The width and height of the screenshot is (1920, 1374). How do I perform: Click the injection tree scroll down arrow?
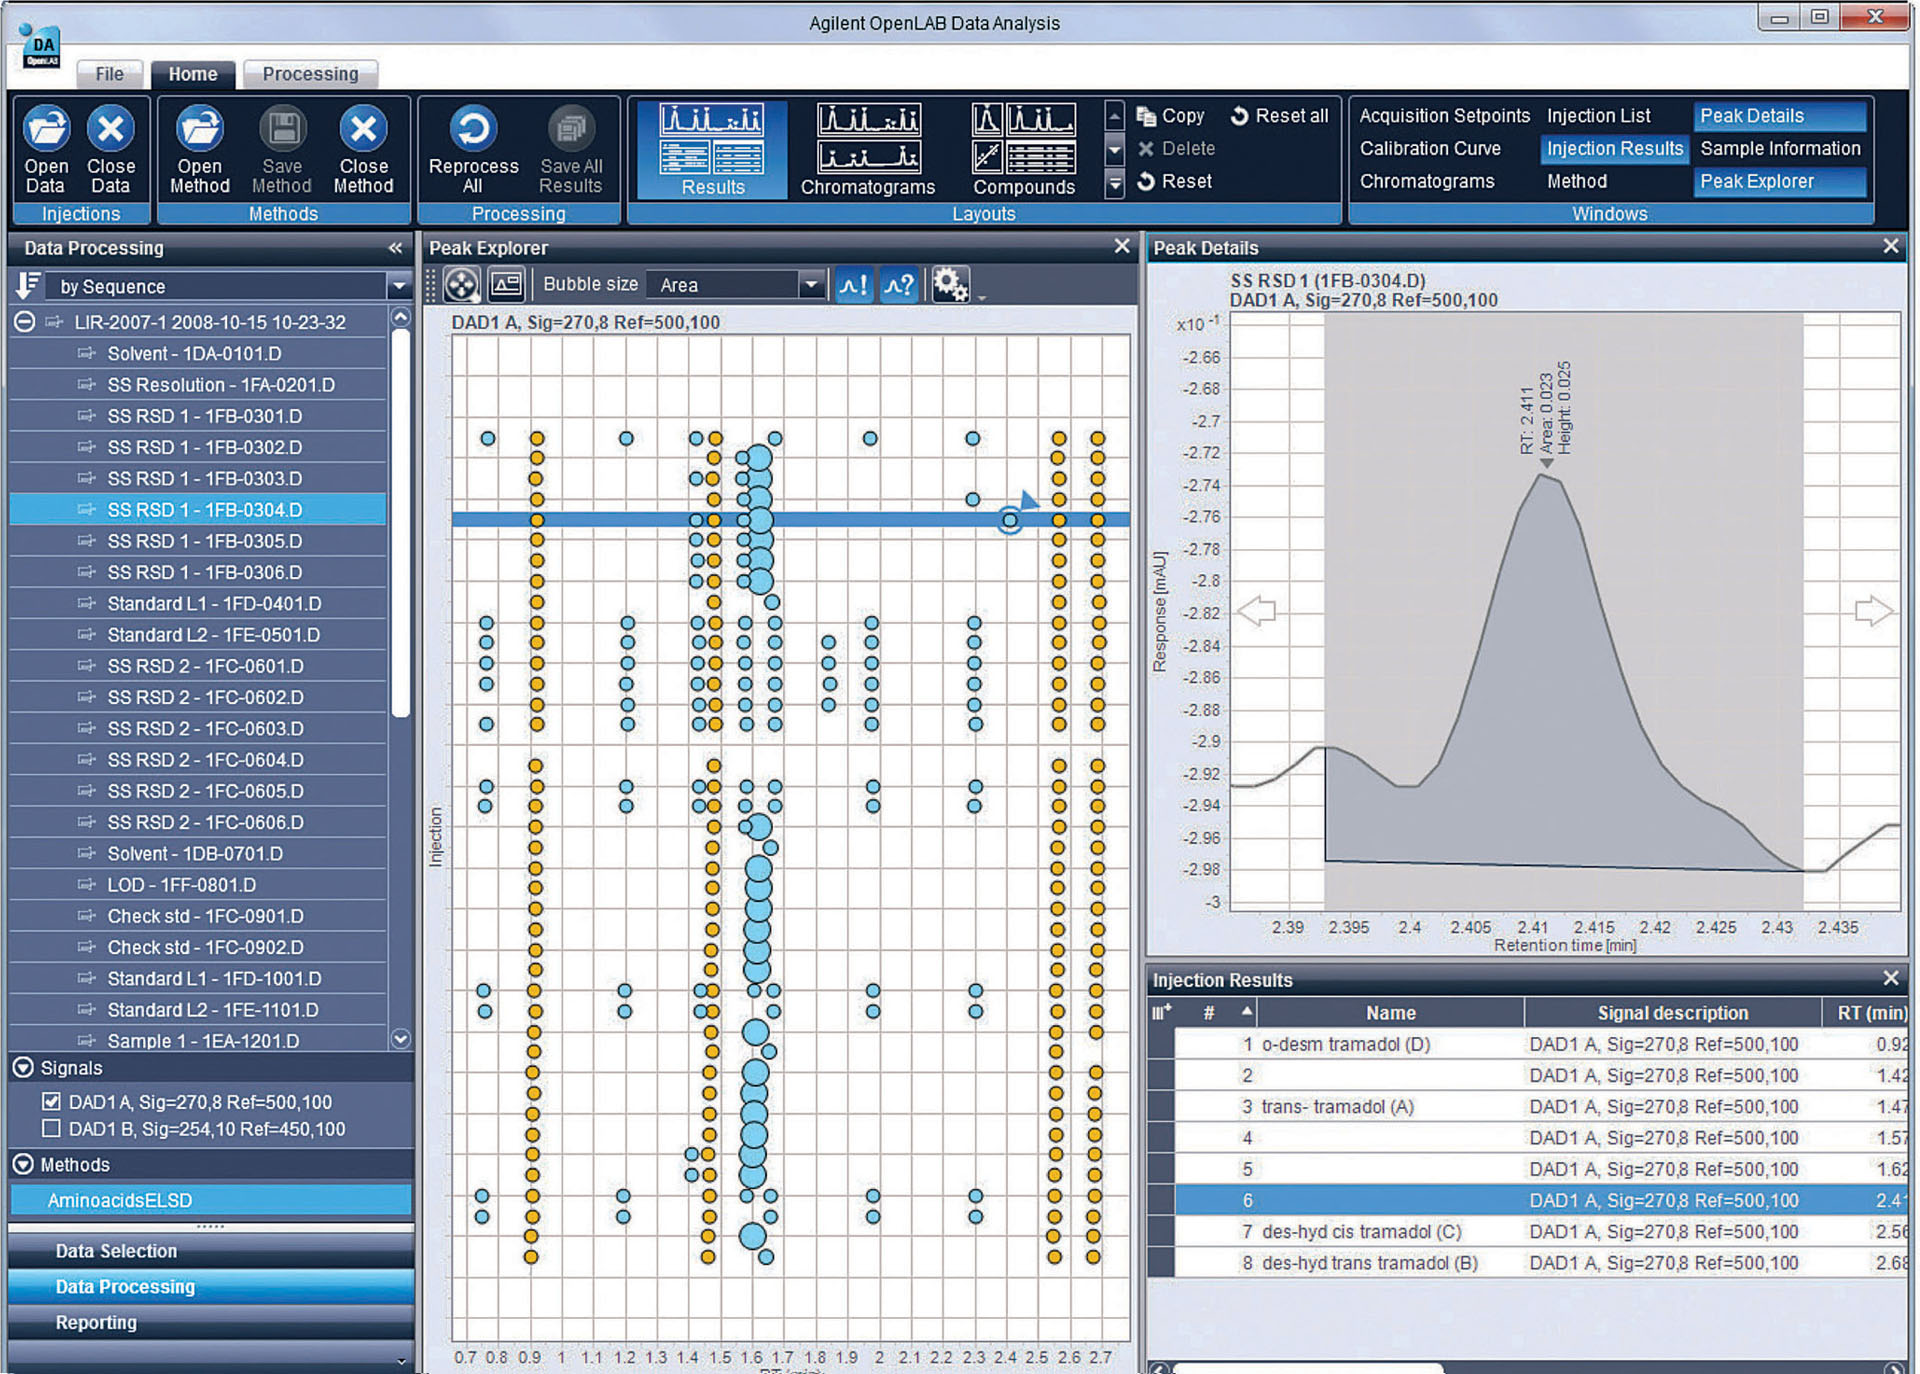click(x=400, y=1039)
